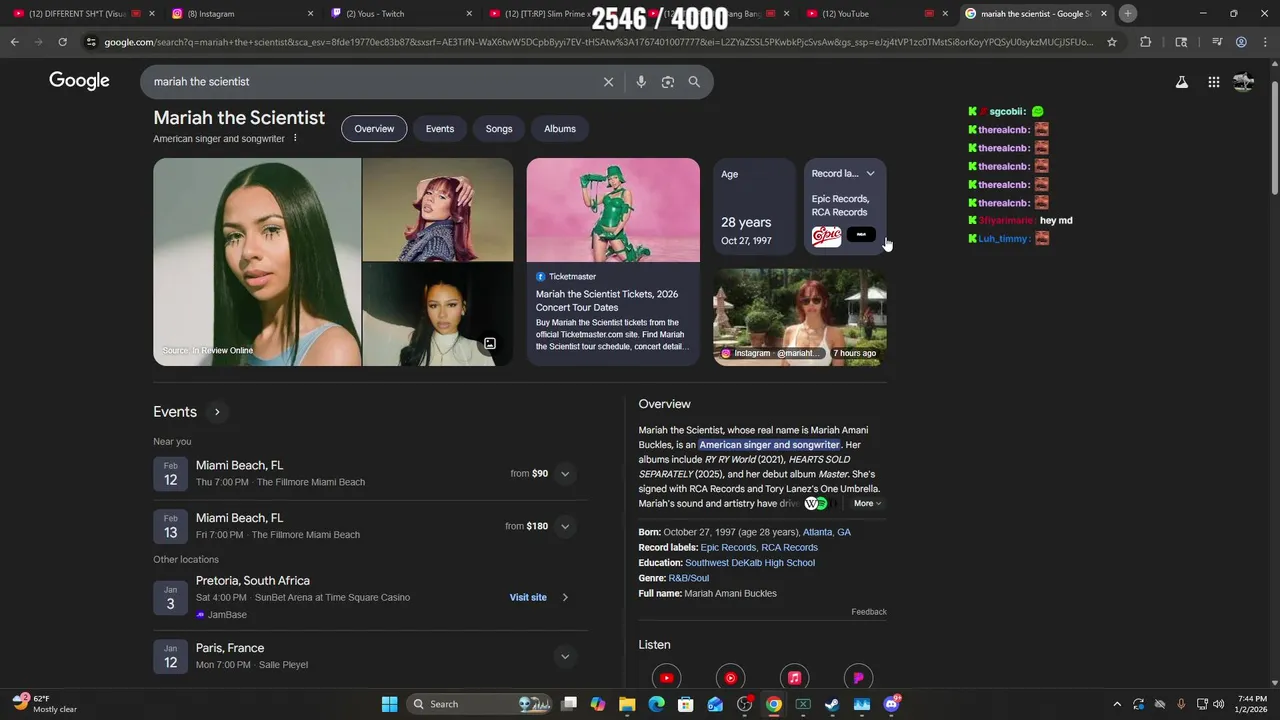
Task: Reload the page
Action: [62, 42]
